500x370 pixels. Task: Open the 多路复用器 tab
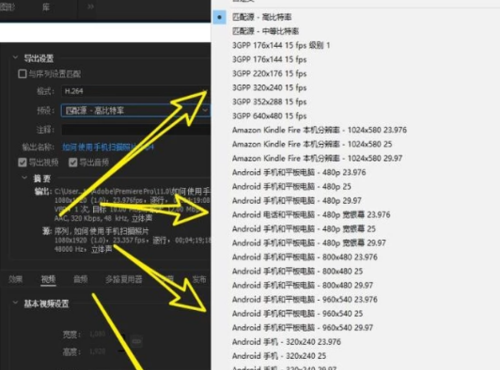(124, 279)
